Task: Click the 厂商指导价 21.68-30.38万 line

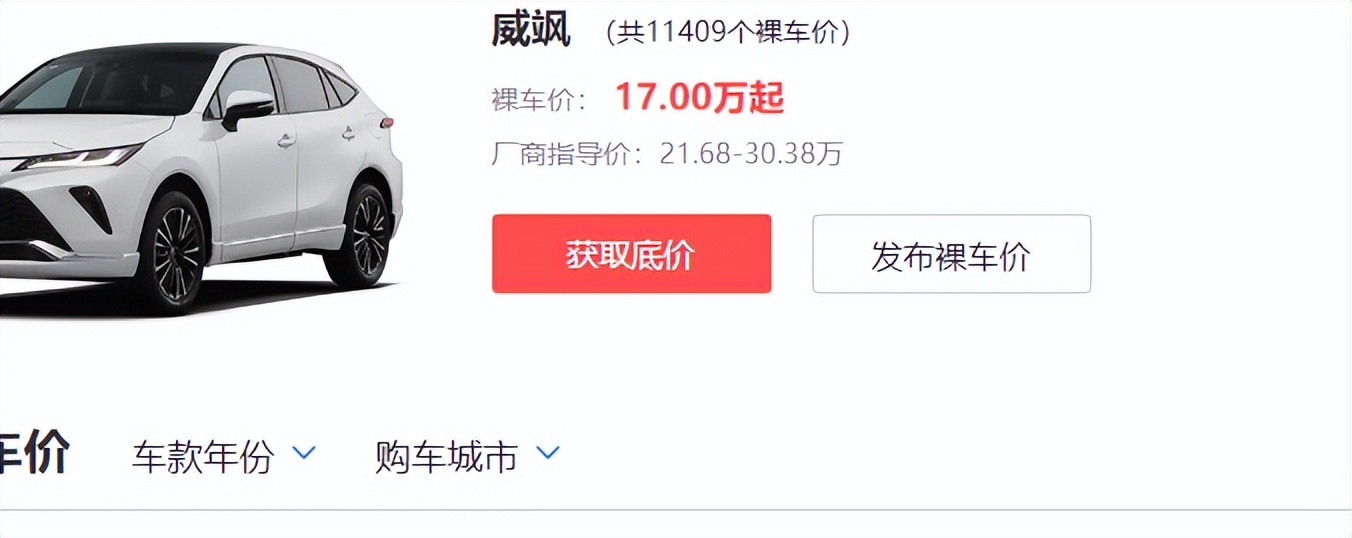Action: coord(667,154)
